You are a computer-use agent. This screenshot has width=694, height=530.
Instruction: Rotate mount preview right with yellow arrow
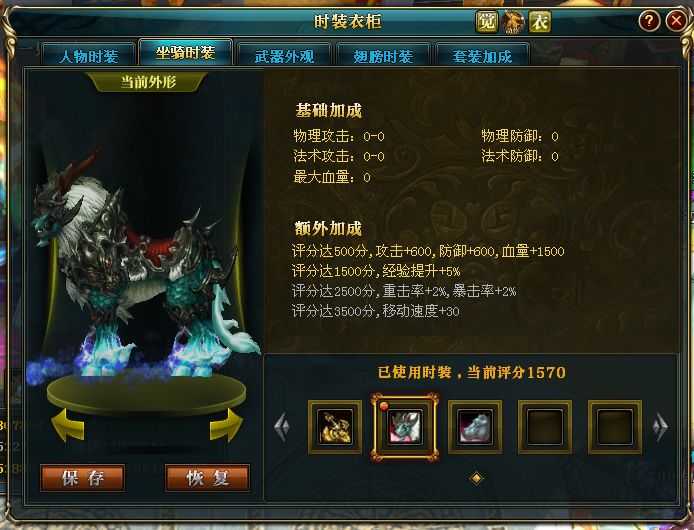click(x=226, y=426)
